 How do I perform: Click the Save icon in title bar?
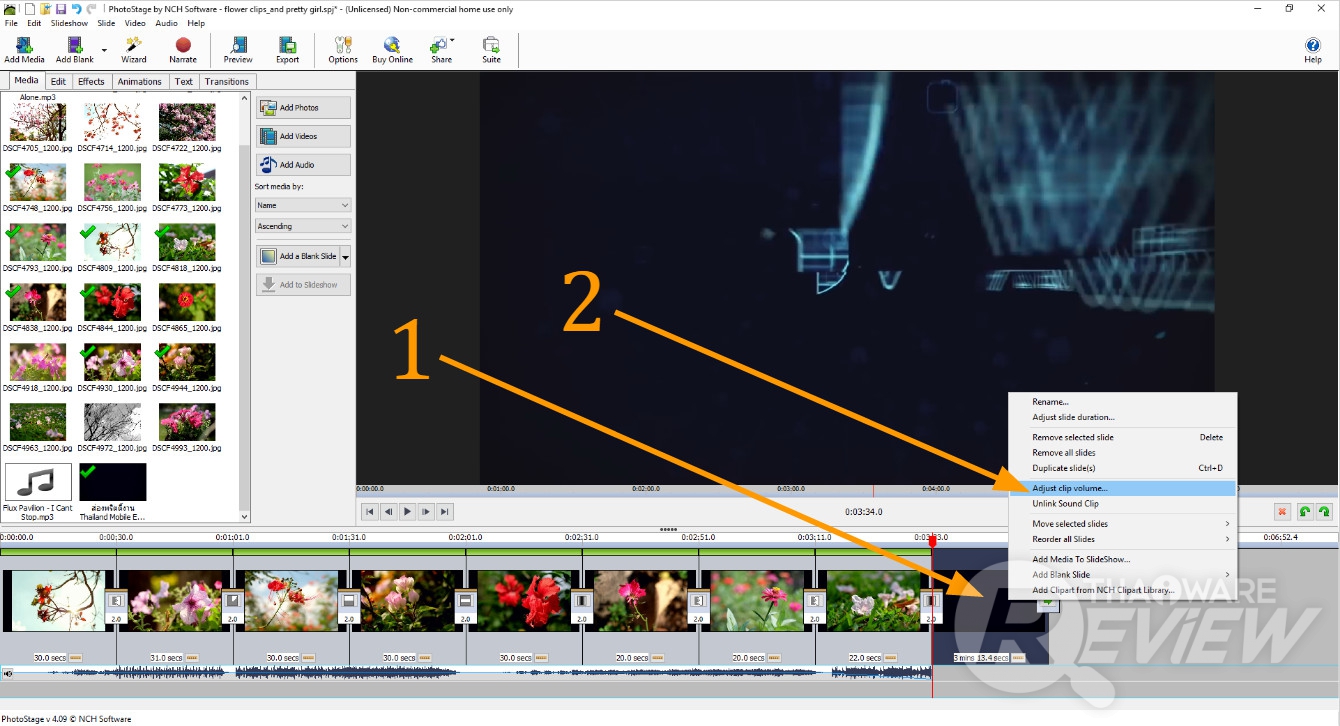(x=60, y=9)
